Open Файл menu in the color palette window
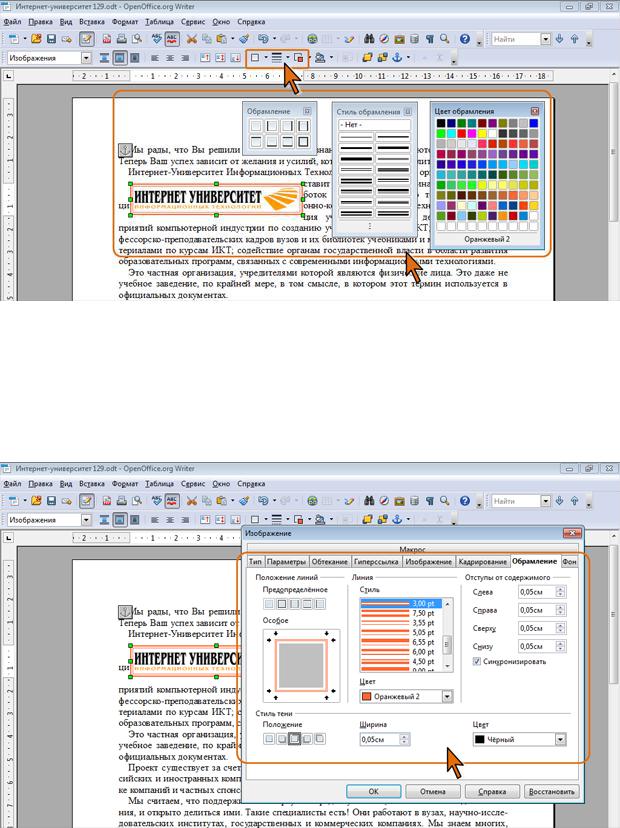Viewport: 620px width, 828px height. click(12, 22)
